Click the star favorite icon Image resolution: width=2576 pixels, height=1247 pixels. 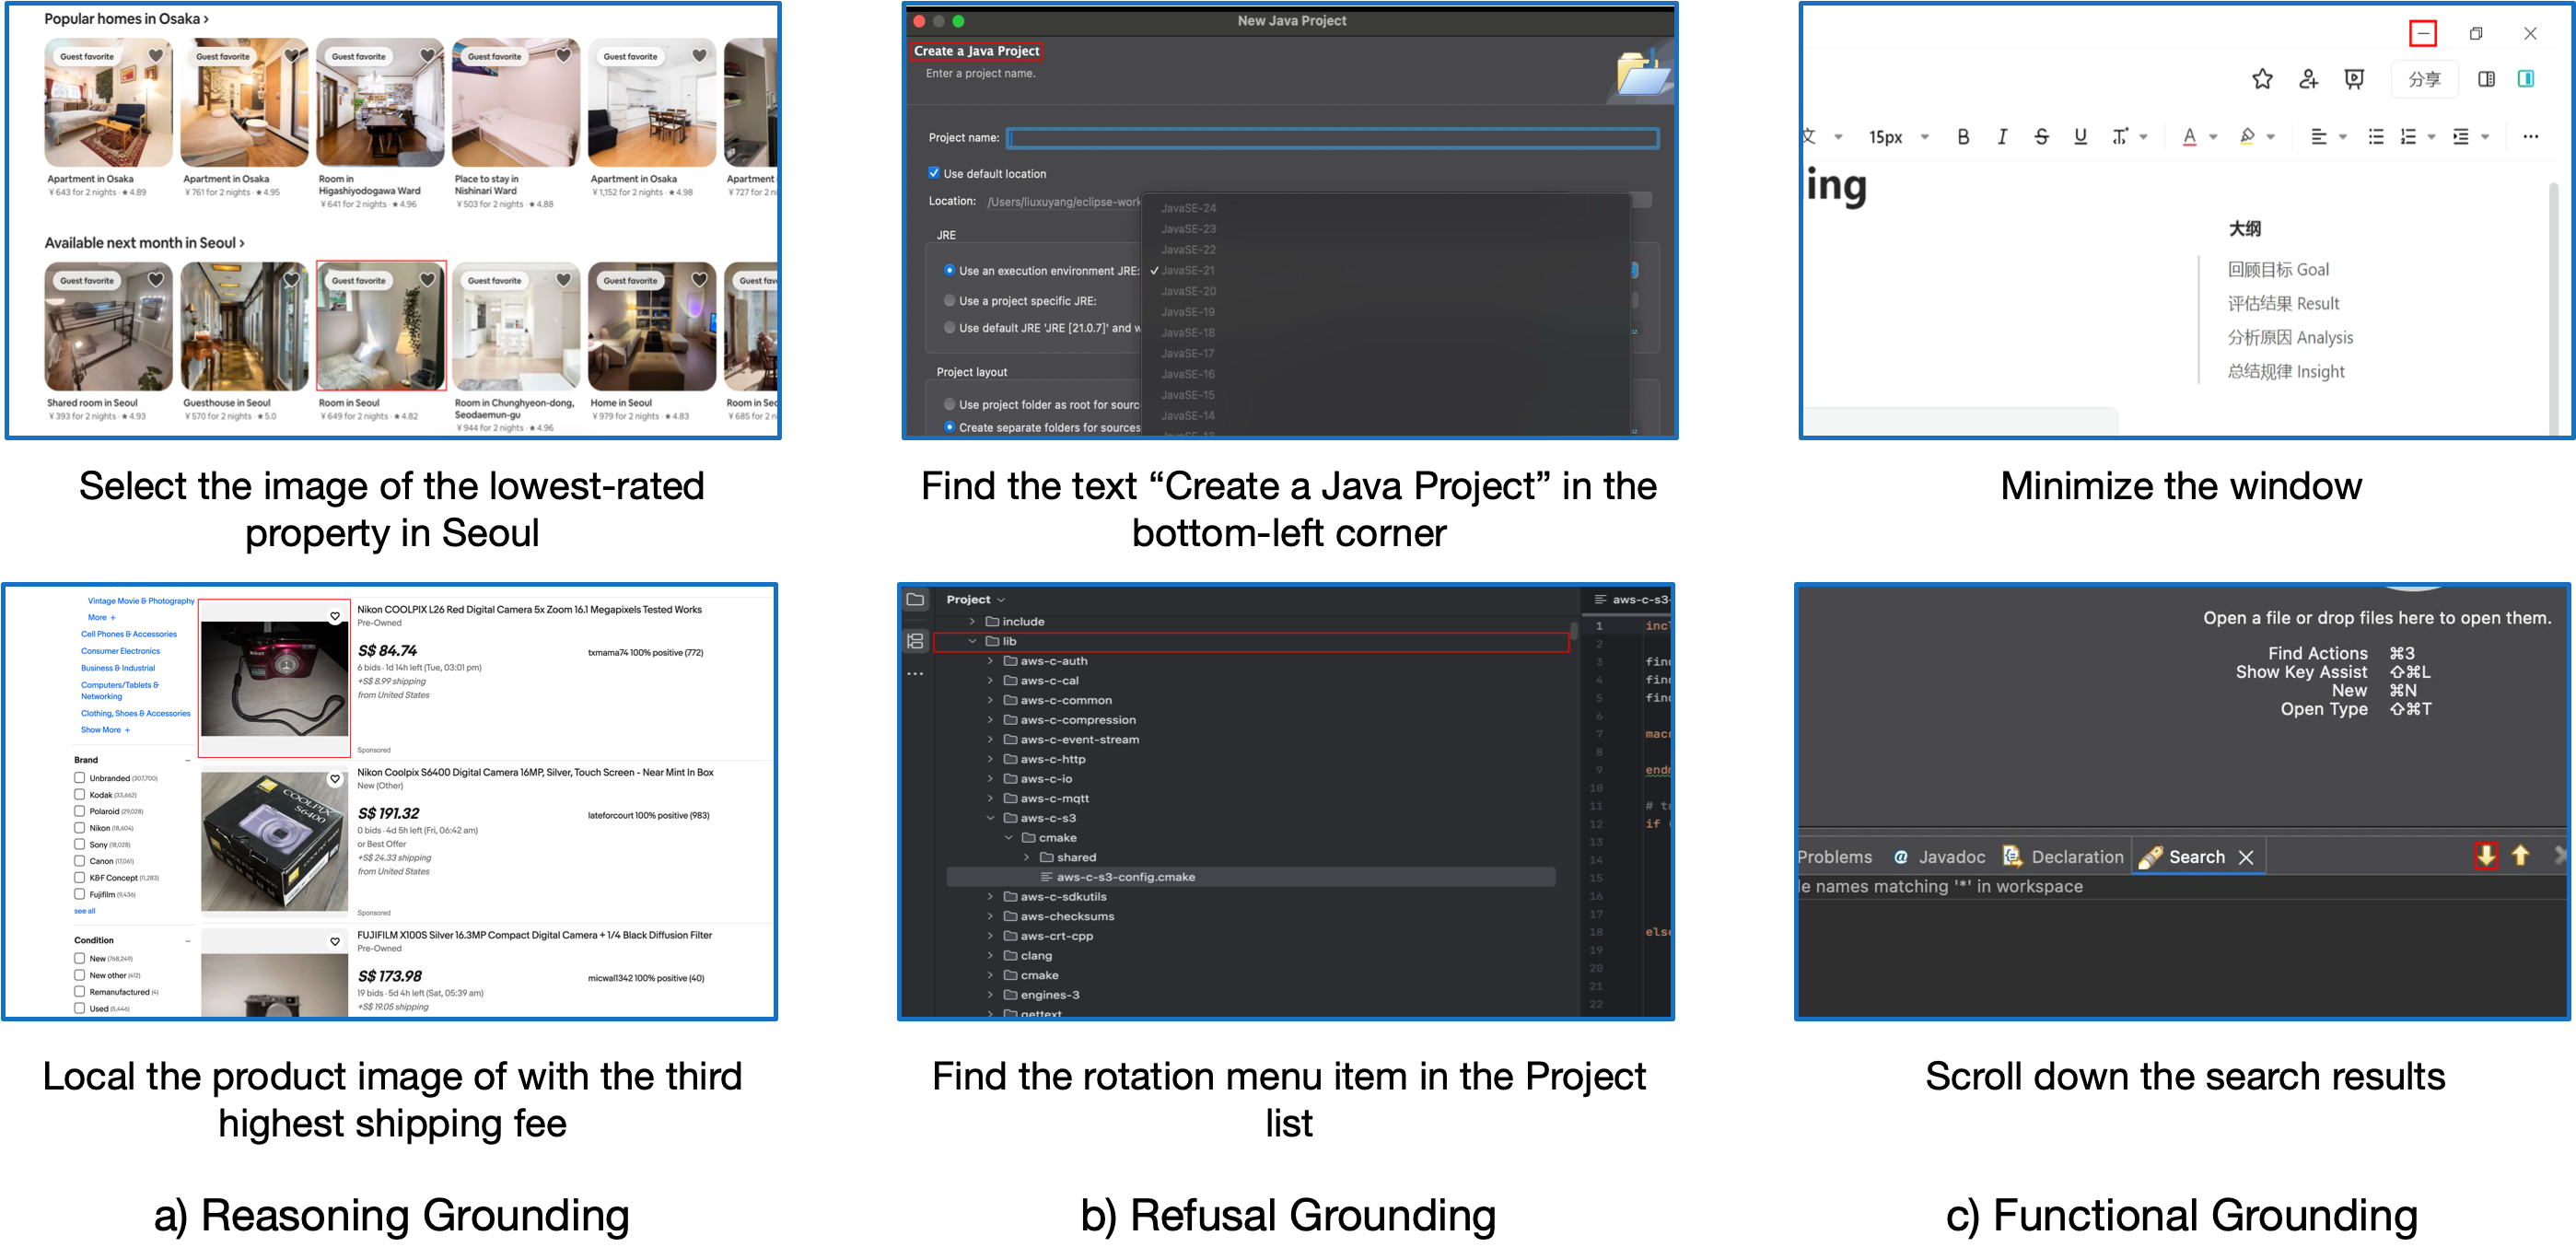tap(2262, 79)
